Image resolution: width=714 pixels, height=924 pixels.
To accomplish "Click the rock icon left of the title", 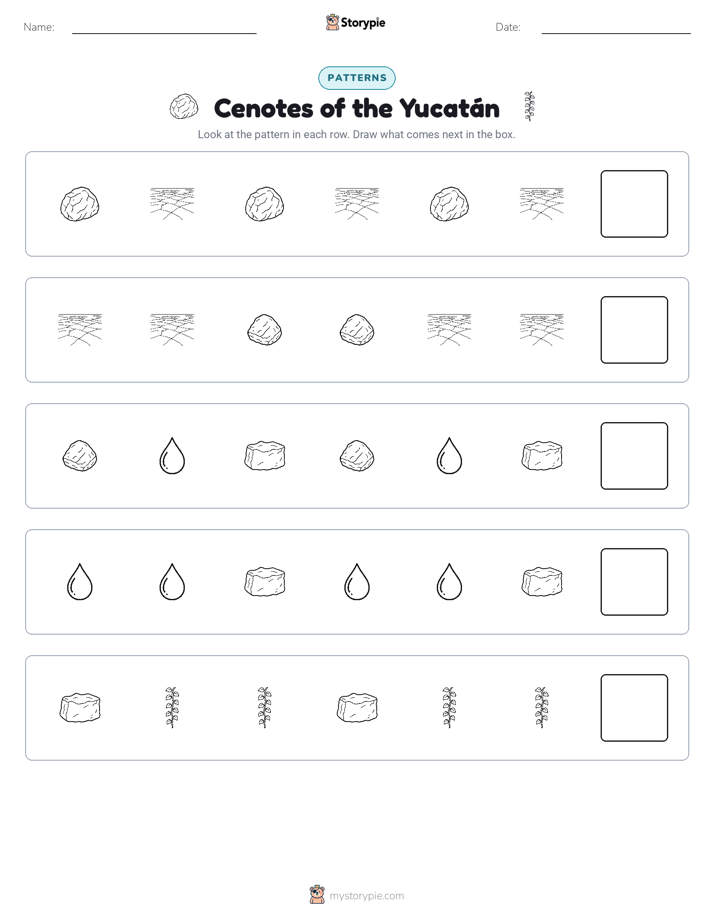I will point(184,107).
